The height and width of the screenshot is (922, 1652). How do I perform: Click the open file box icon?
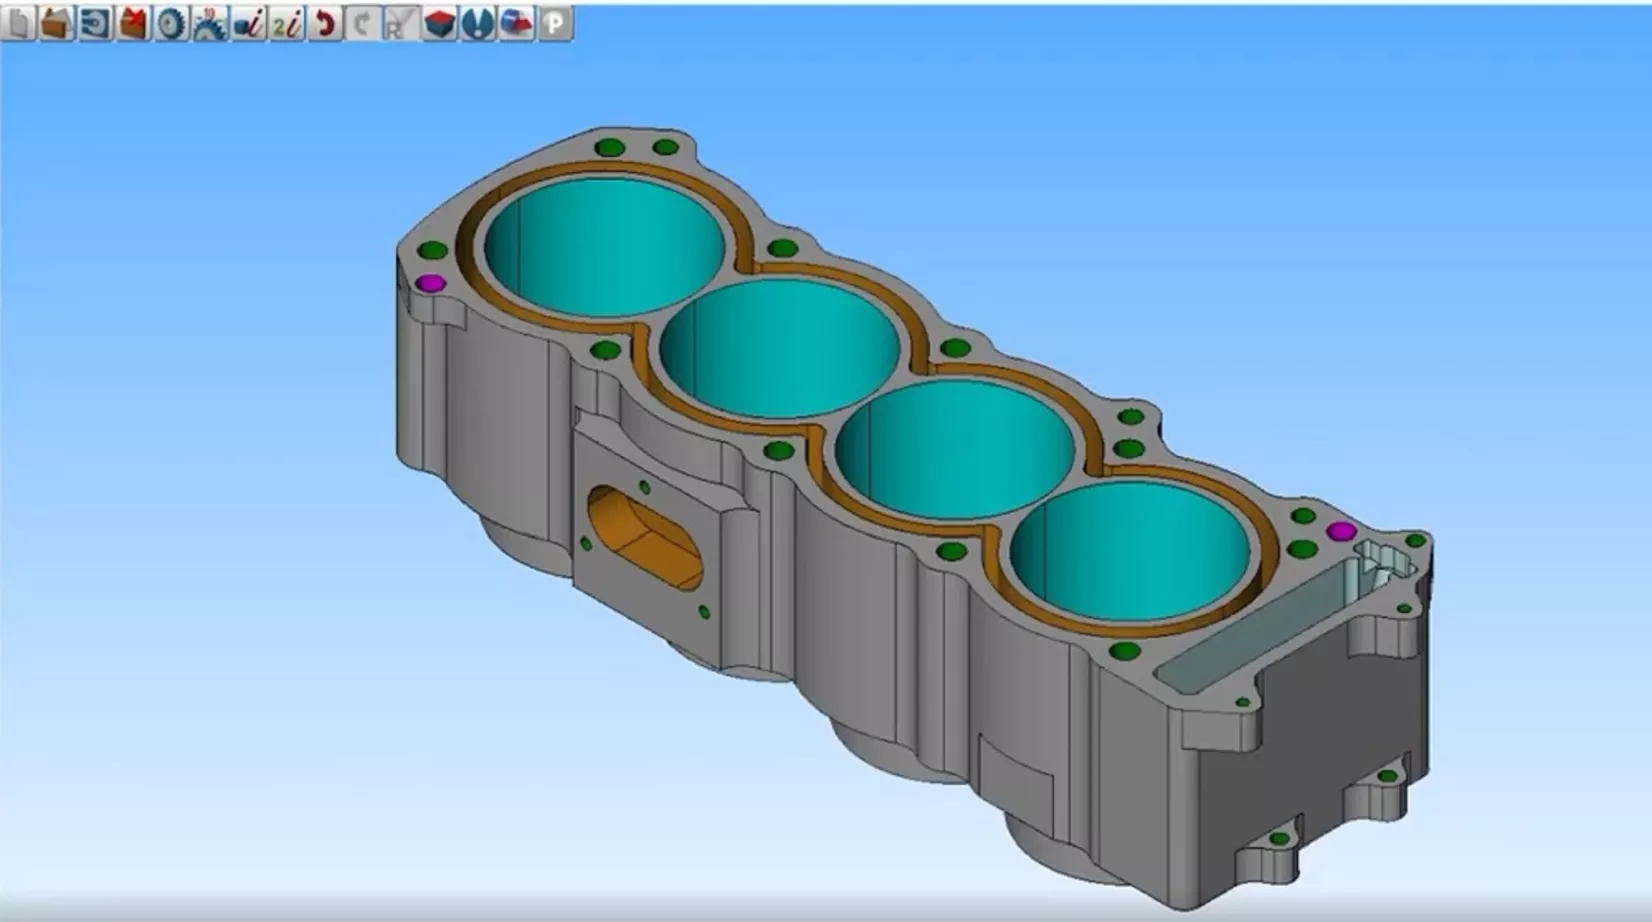coord(56,23)
